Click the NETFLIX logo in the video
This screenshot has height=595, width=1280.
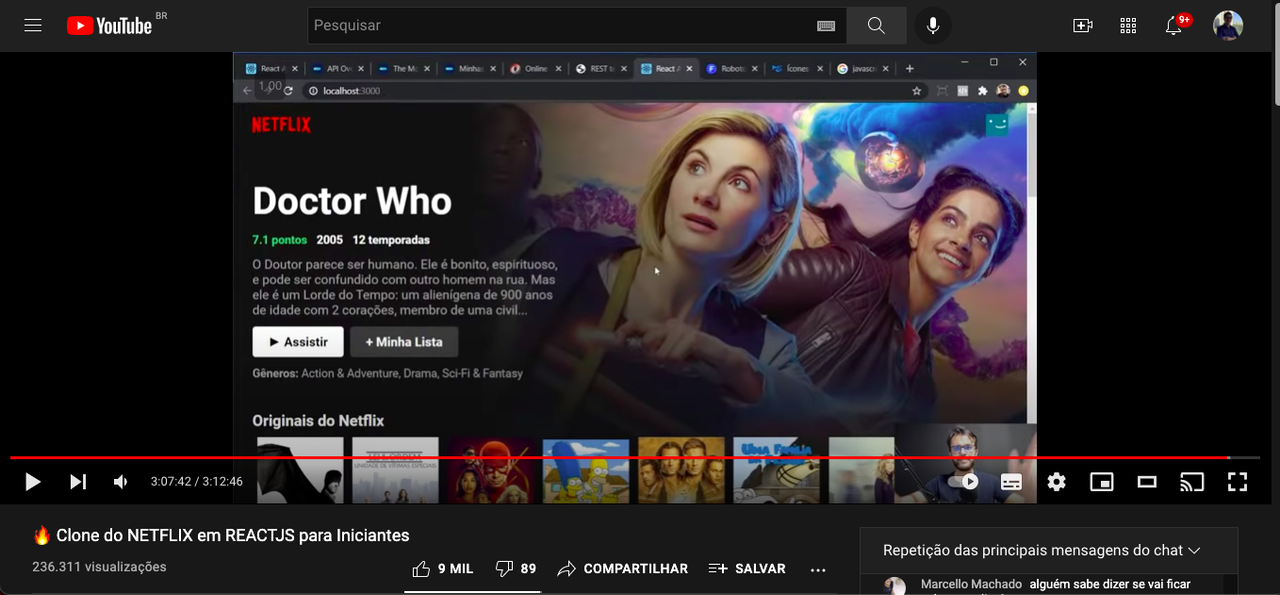click(x=281, y=125)
